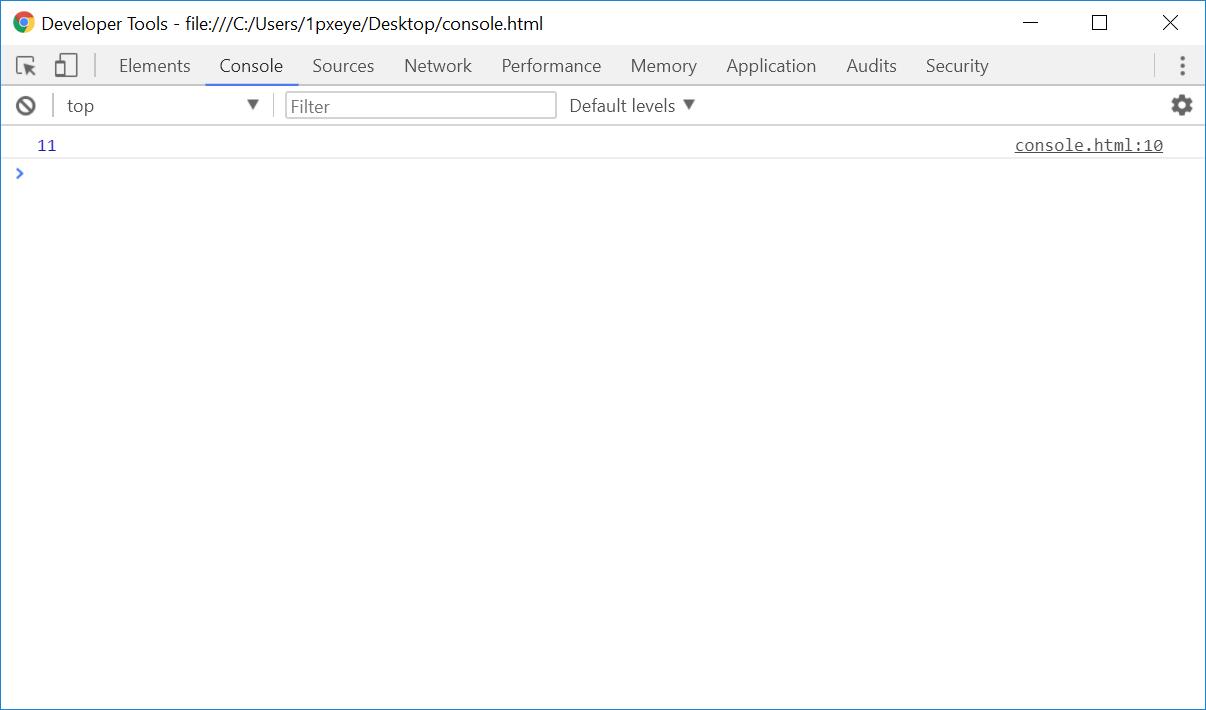Minimize the Developer Tools window
1206x710 pixels.
(1029, 23)
